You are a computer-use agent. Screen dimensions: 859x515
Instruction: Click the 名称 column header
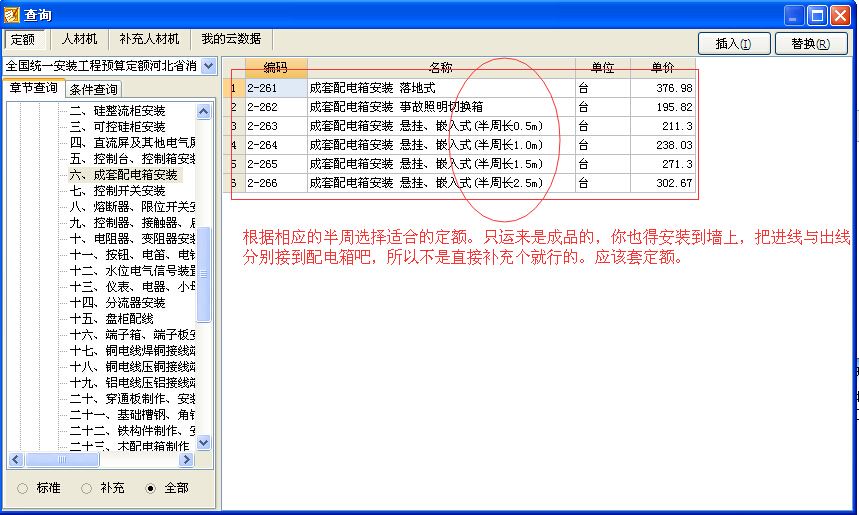tap(441, 68)
